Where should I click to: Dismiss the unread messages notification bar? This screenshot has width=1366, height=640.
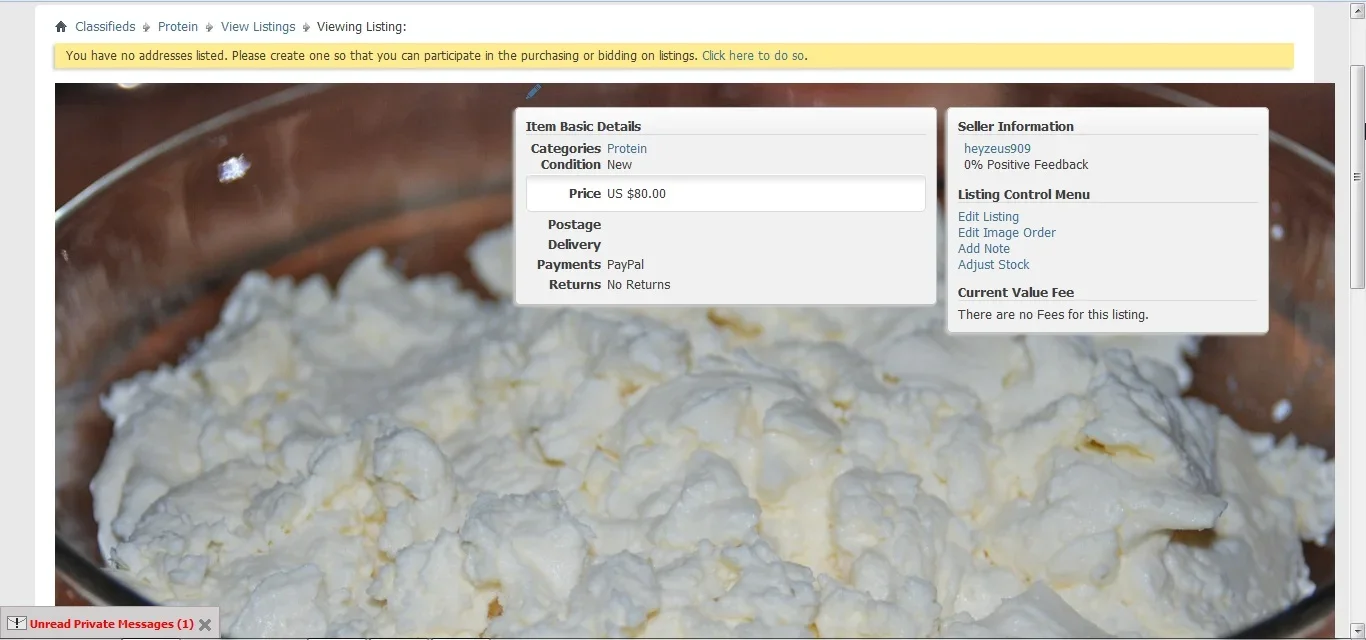[205, 625]
